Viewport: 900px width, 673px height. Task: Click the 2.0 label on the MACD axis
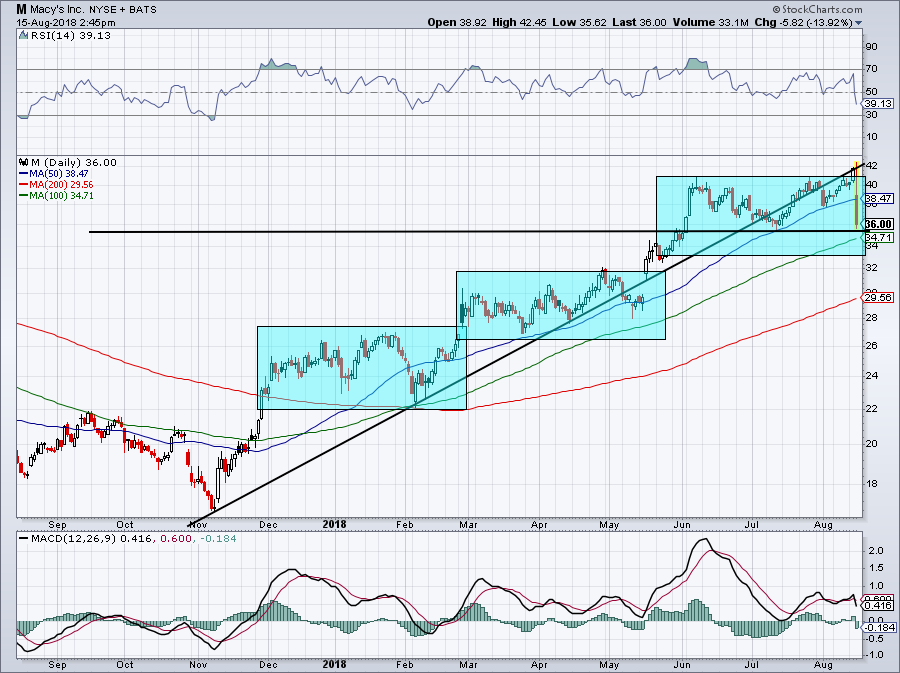tap(876, 550)
